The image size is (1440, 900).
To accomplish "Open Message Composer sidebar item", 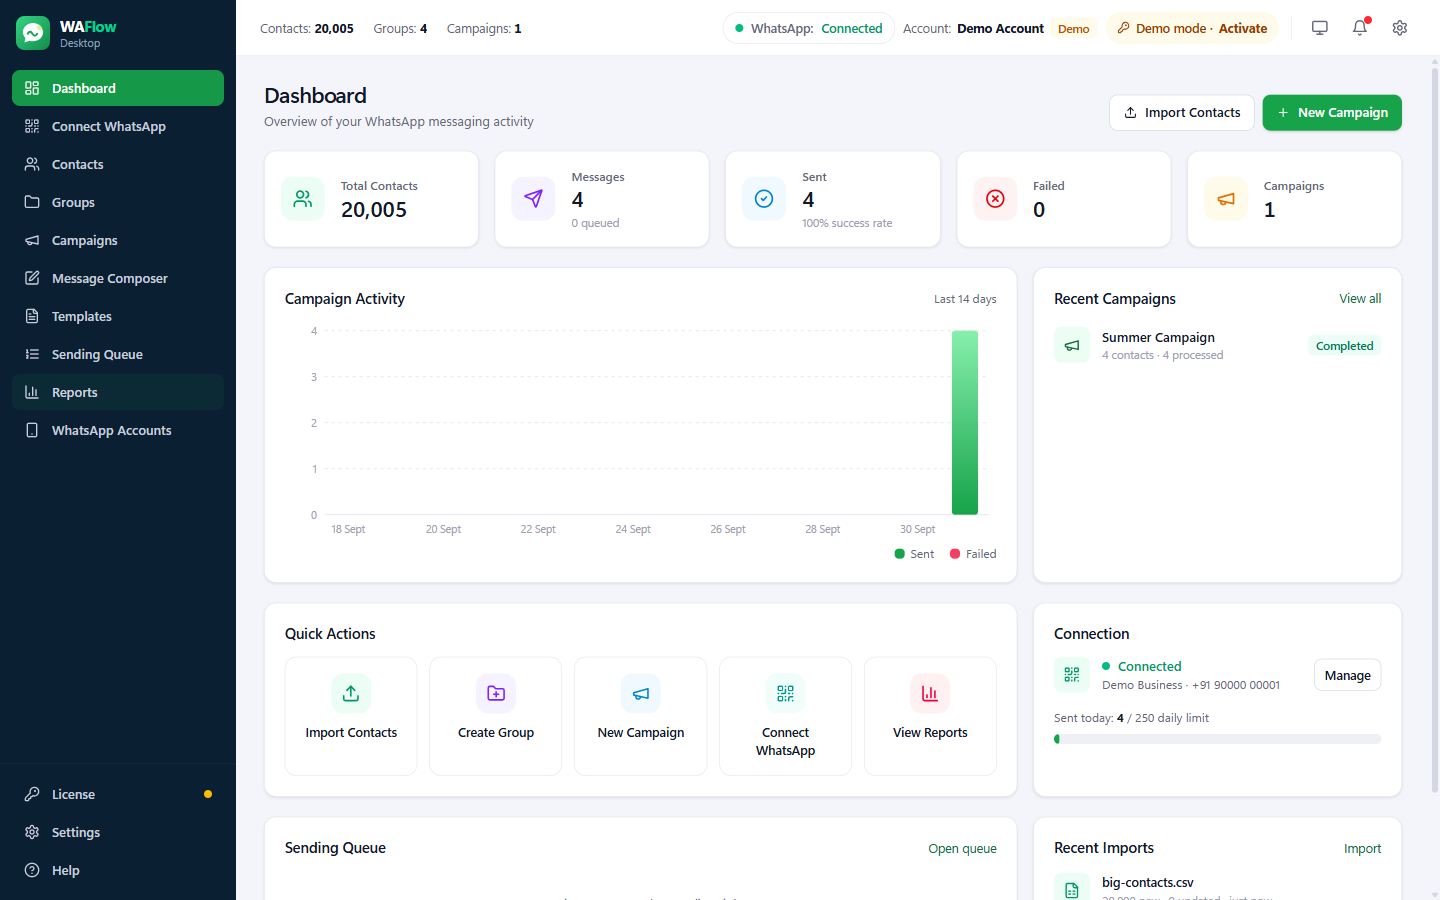I will click(x=118, y=278).
